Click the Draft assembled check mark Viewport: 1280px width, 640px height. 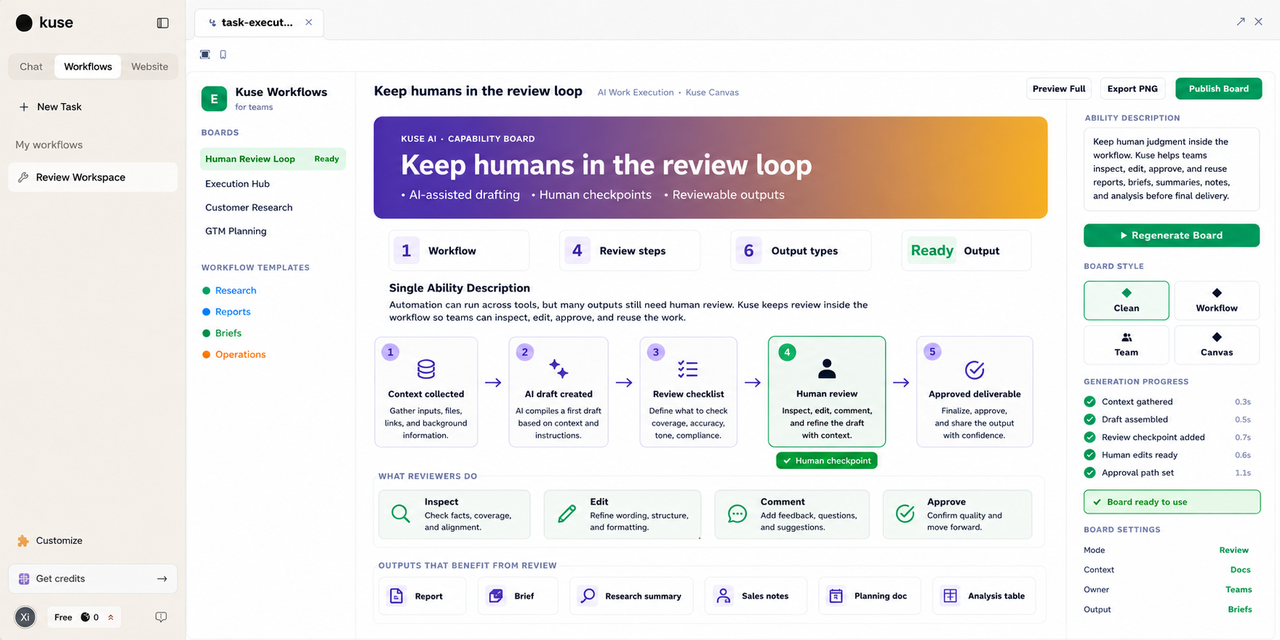click(x=1090, y=420)
